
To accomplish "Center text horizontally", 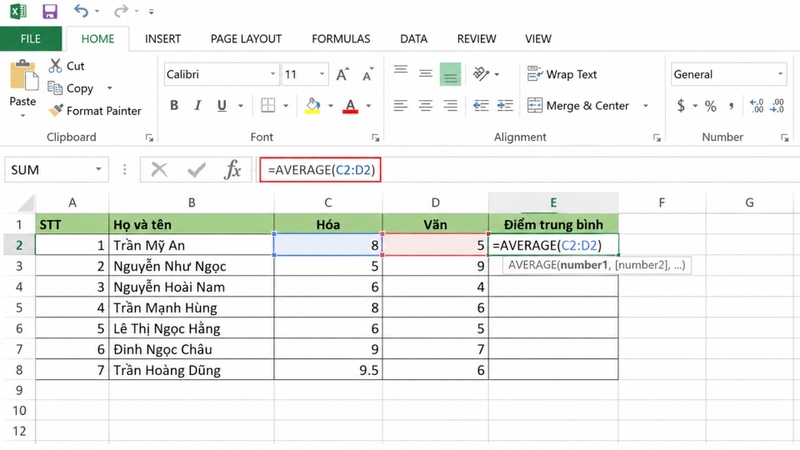I will point(426,106).
